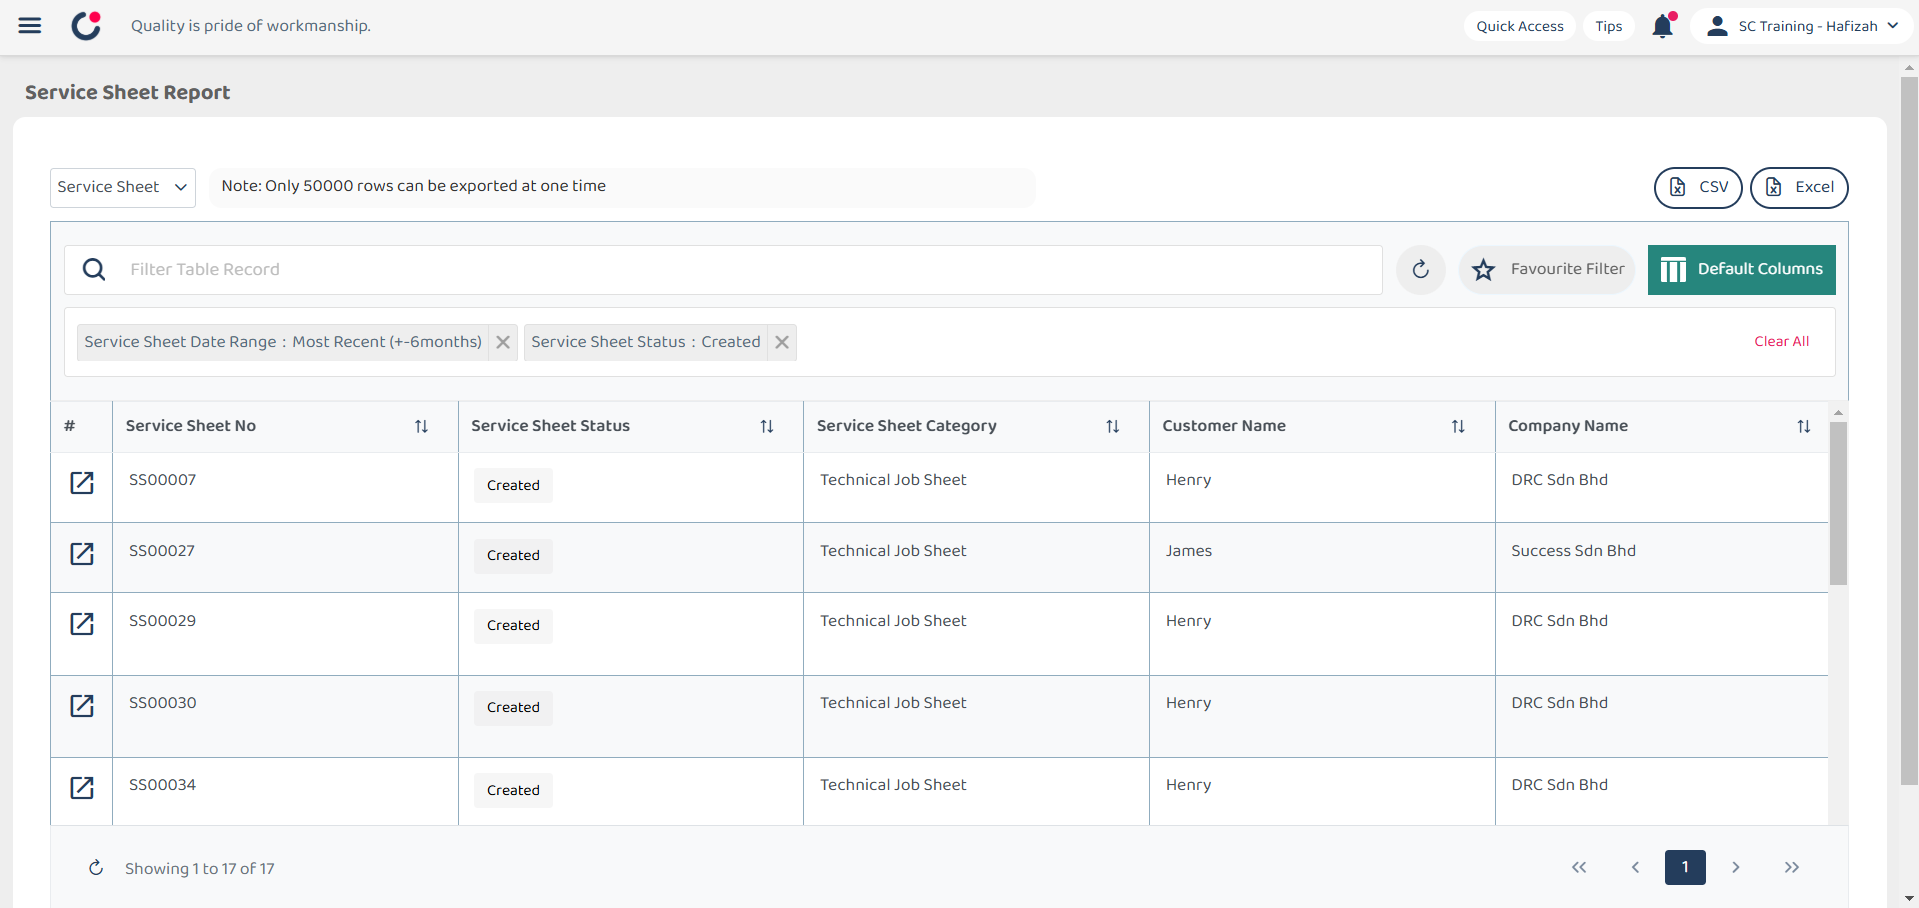Image resolution: width=1919 pixels, height=908 pixels.
Task: Open record SS00029 with its open icon
Action: (82, 624)
